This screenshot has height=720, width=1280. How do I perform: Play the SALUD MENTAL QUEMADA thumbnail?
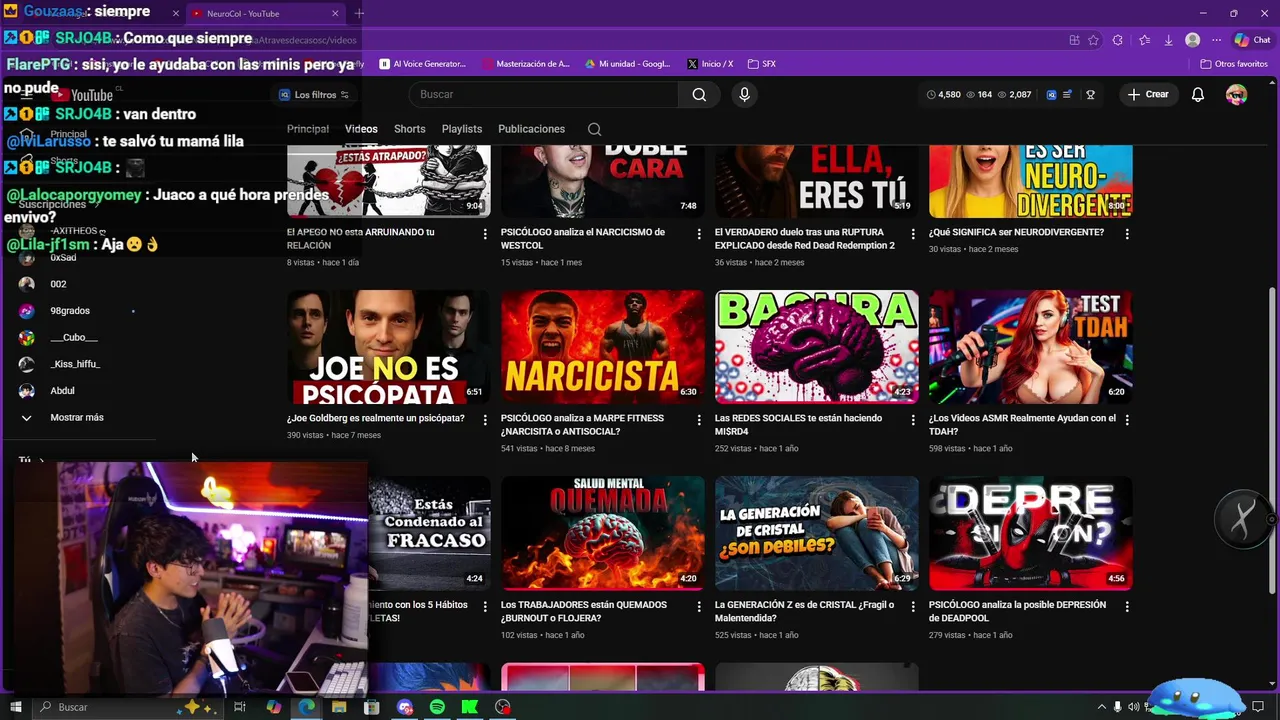603,533
